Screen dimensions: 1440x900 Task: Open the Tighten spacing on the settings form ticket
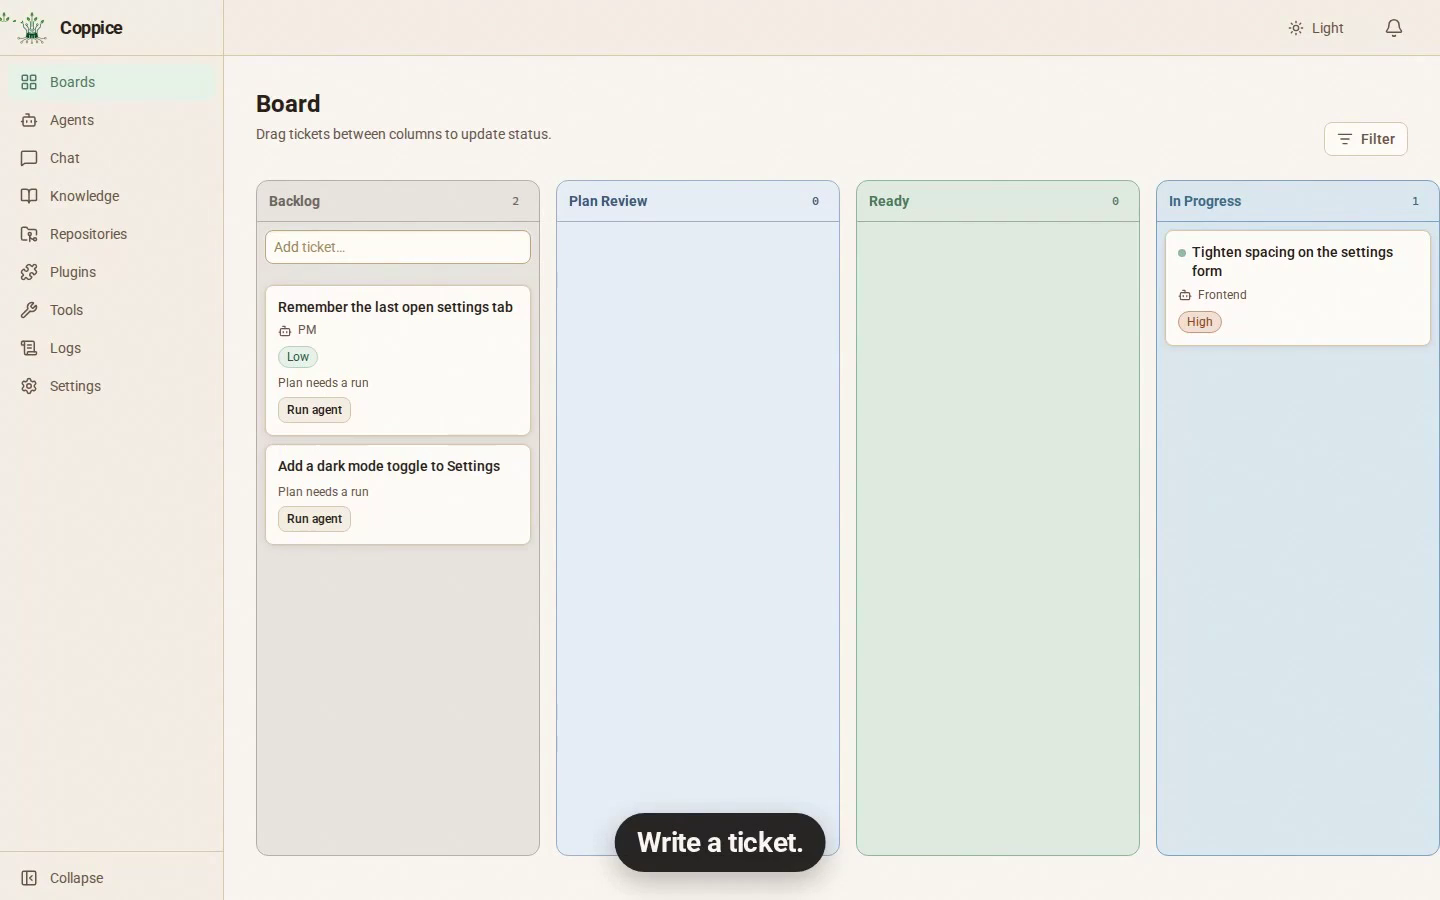[x=1298, y=288]
